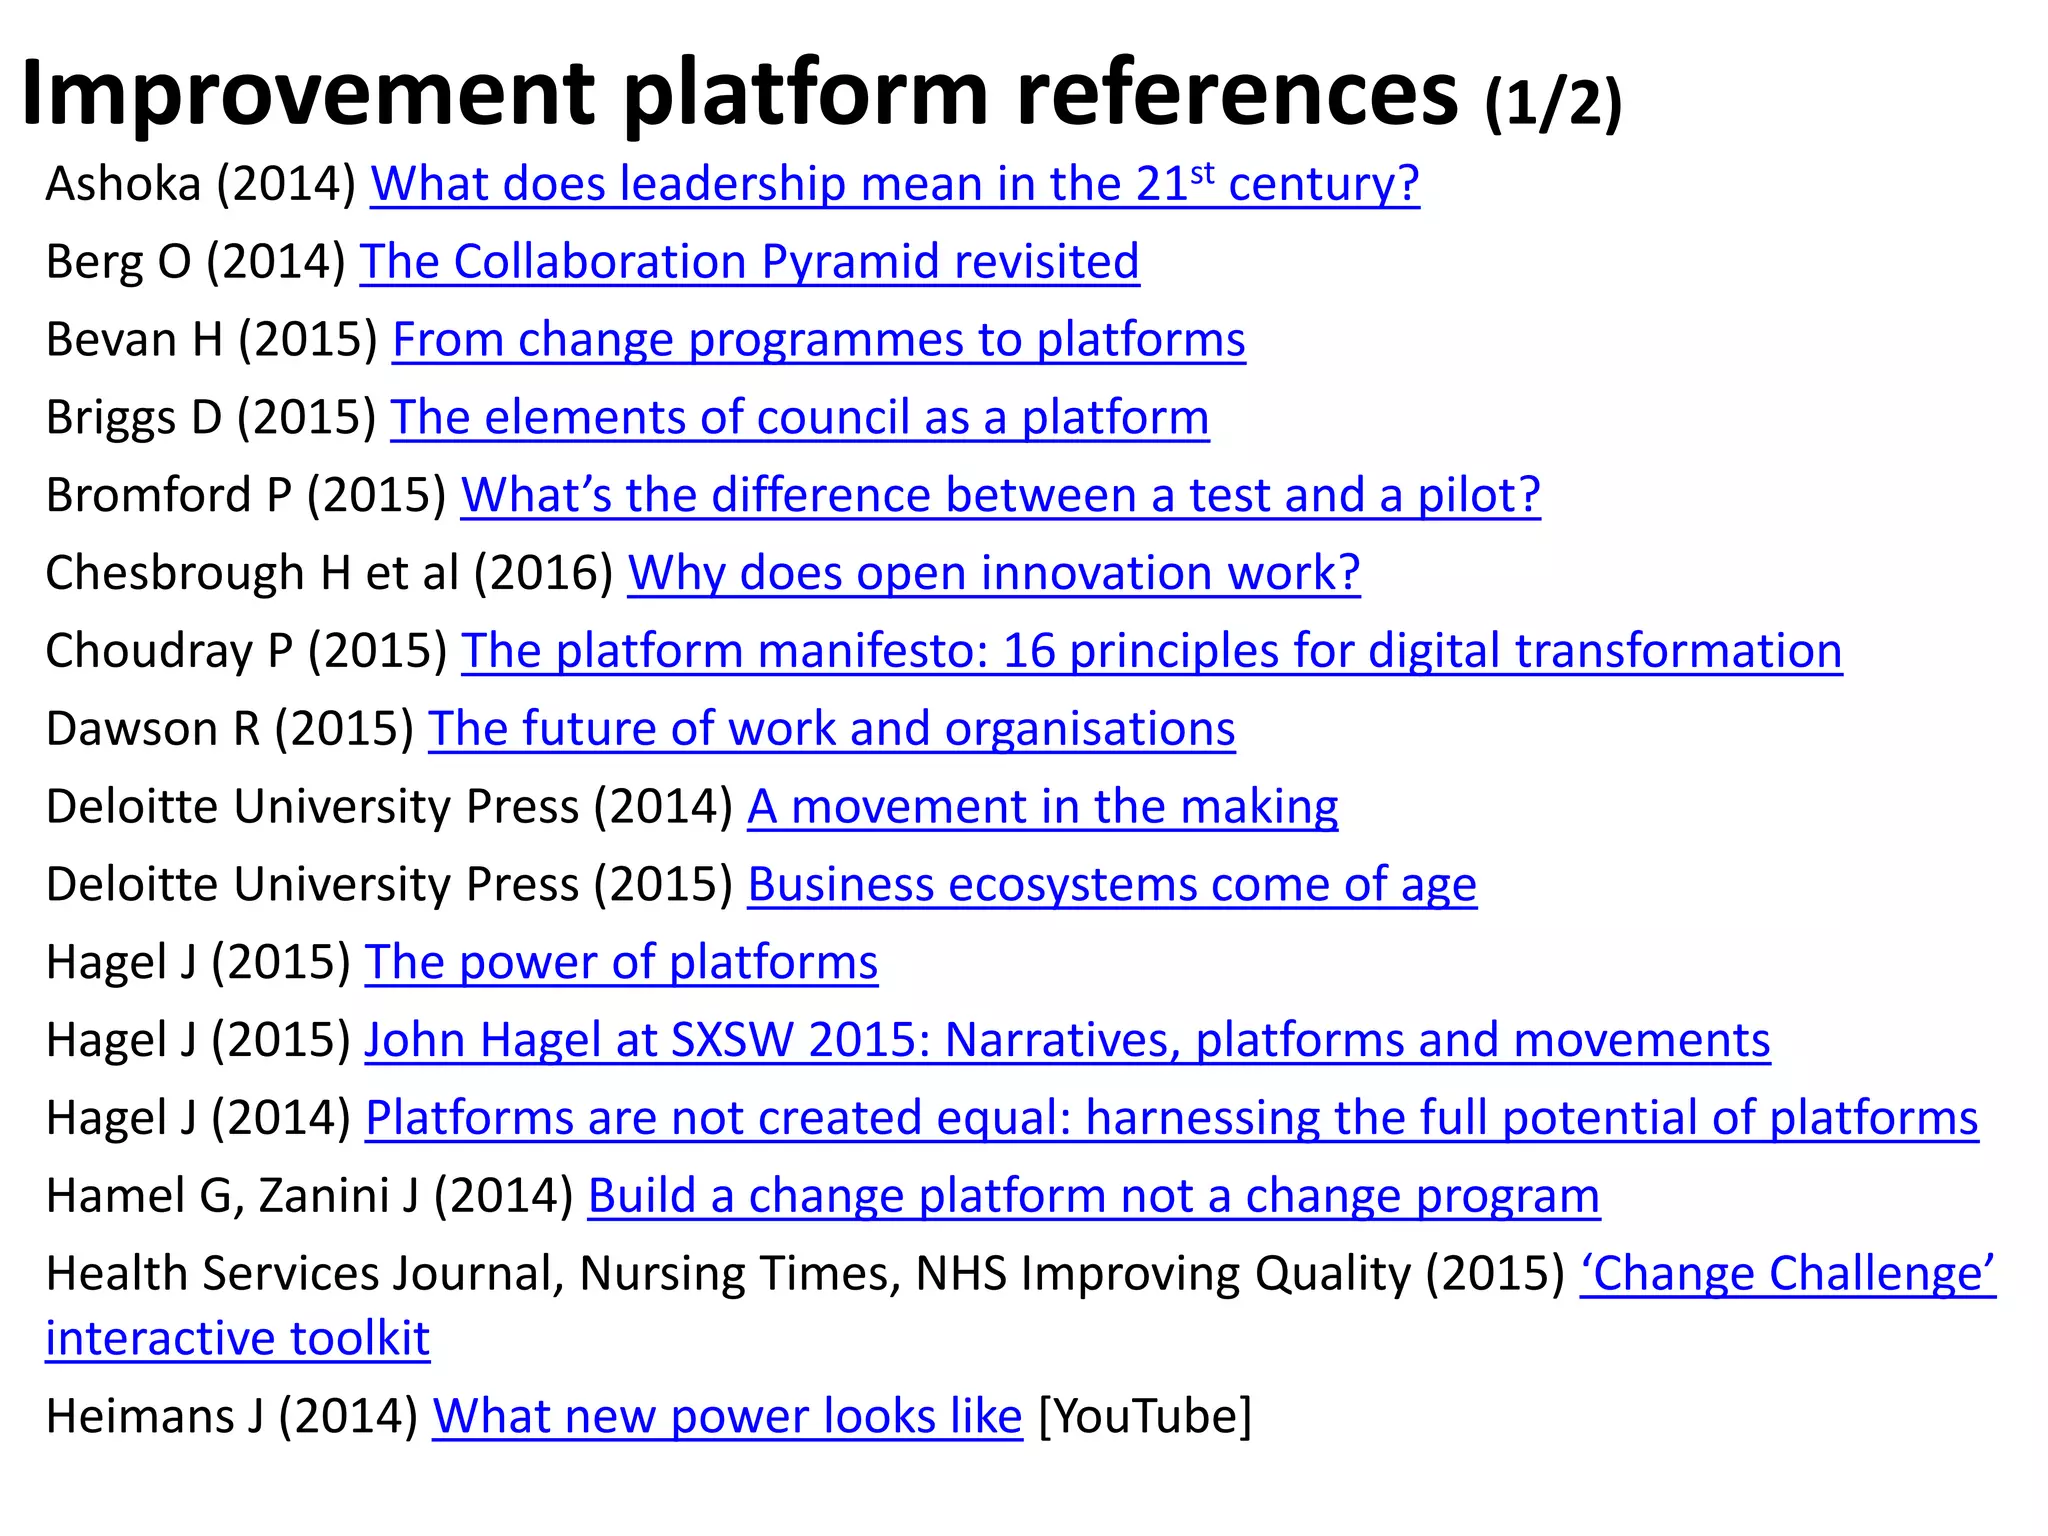This screenshot has width=2048, height=1536.
Task: Open 'Why does open innovation work?' link
Action: pos(994,573)
